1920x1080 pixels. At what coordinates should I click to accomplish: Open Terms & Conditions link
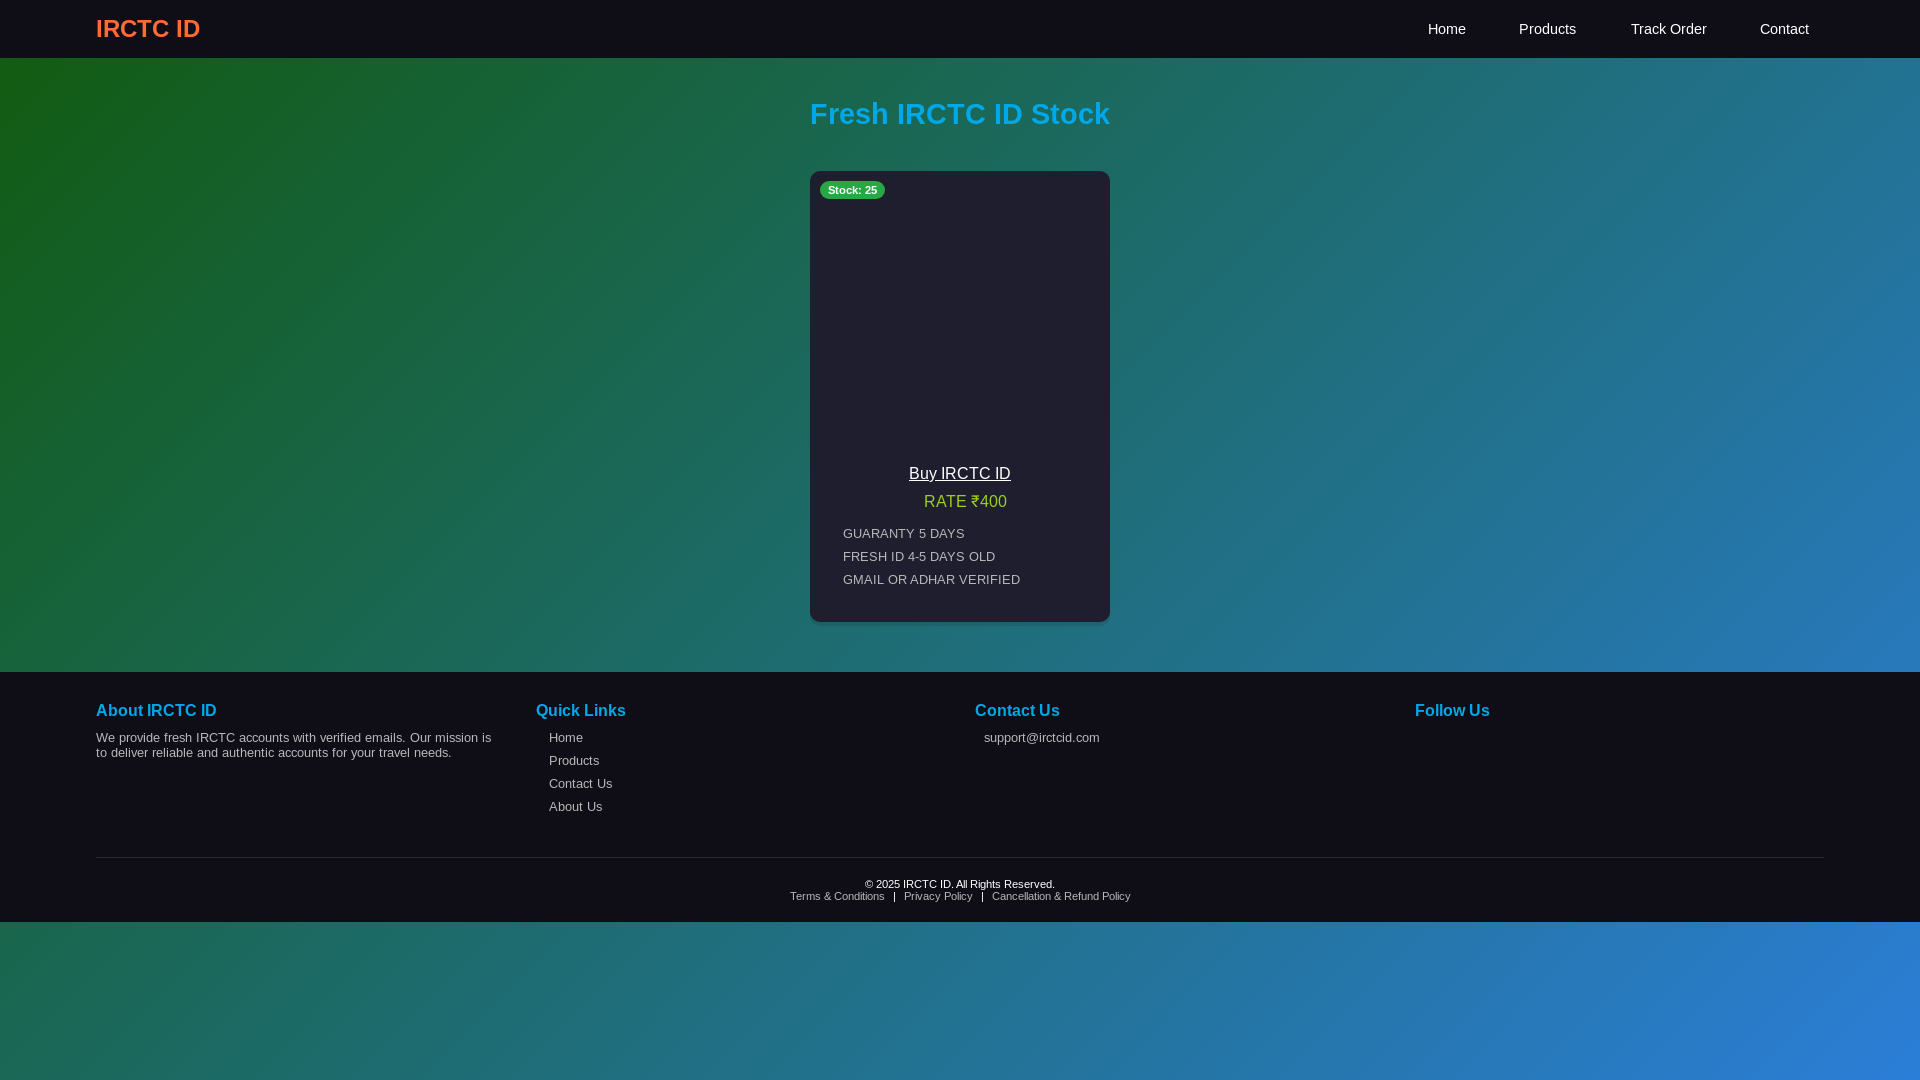tap(837, 896)
